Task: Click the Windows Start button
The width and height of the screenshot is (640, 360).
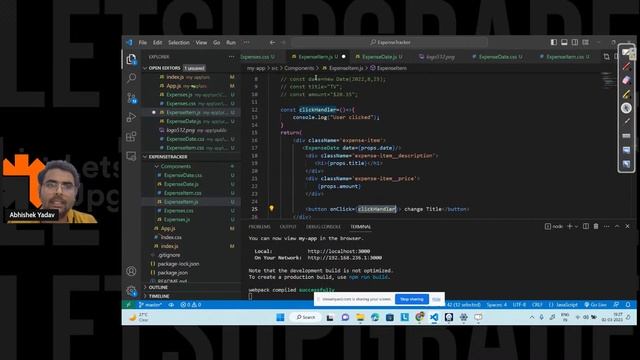Action: coord(280,317)
